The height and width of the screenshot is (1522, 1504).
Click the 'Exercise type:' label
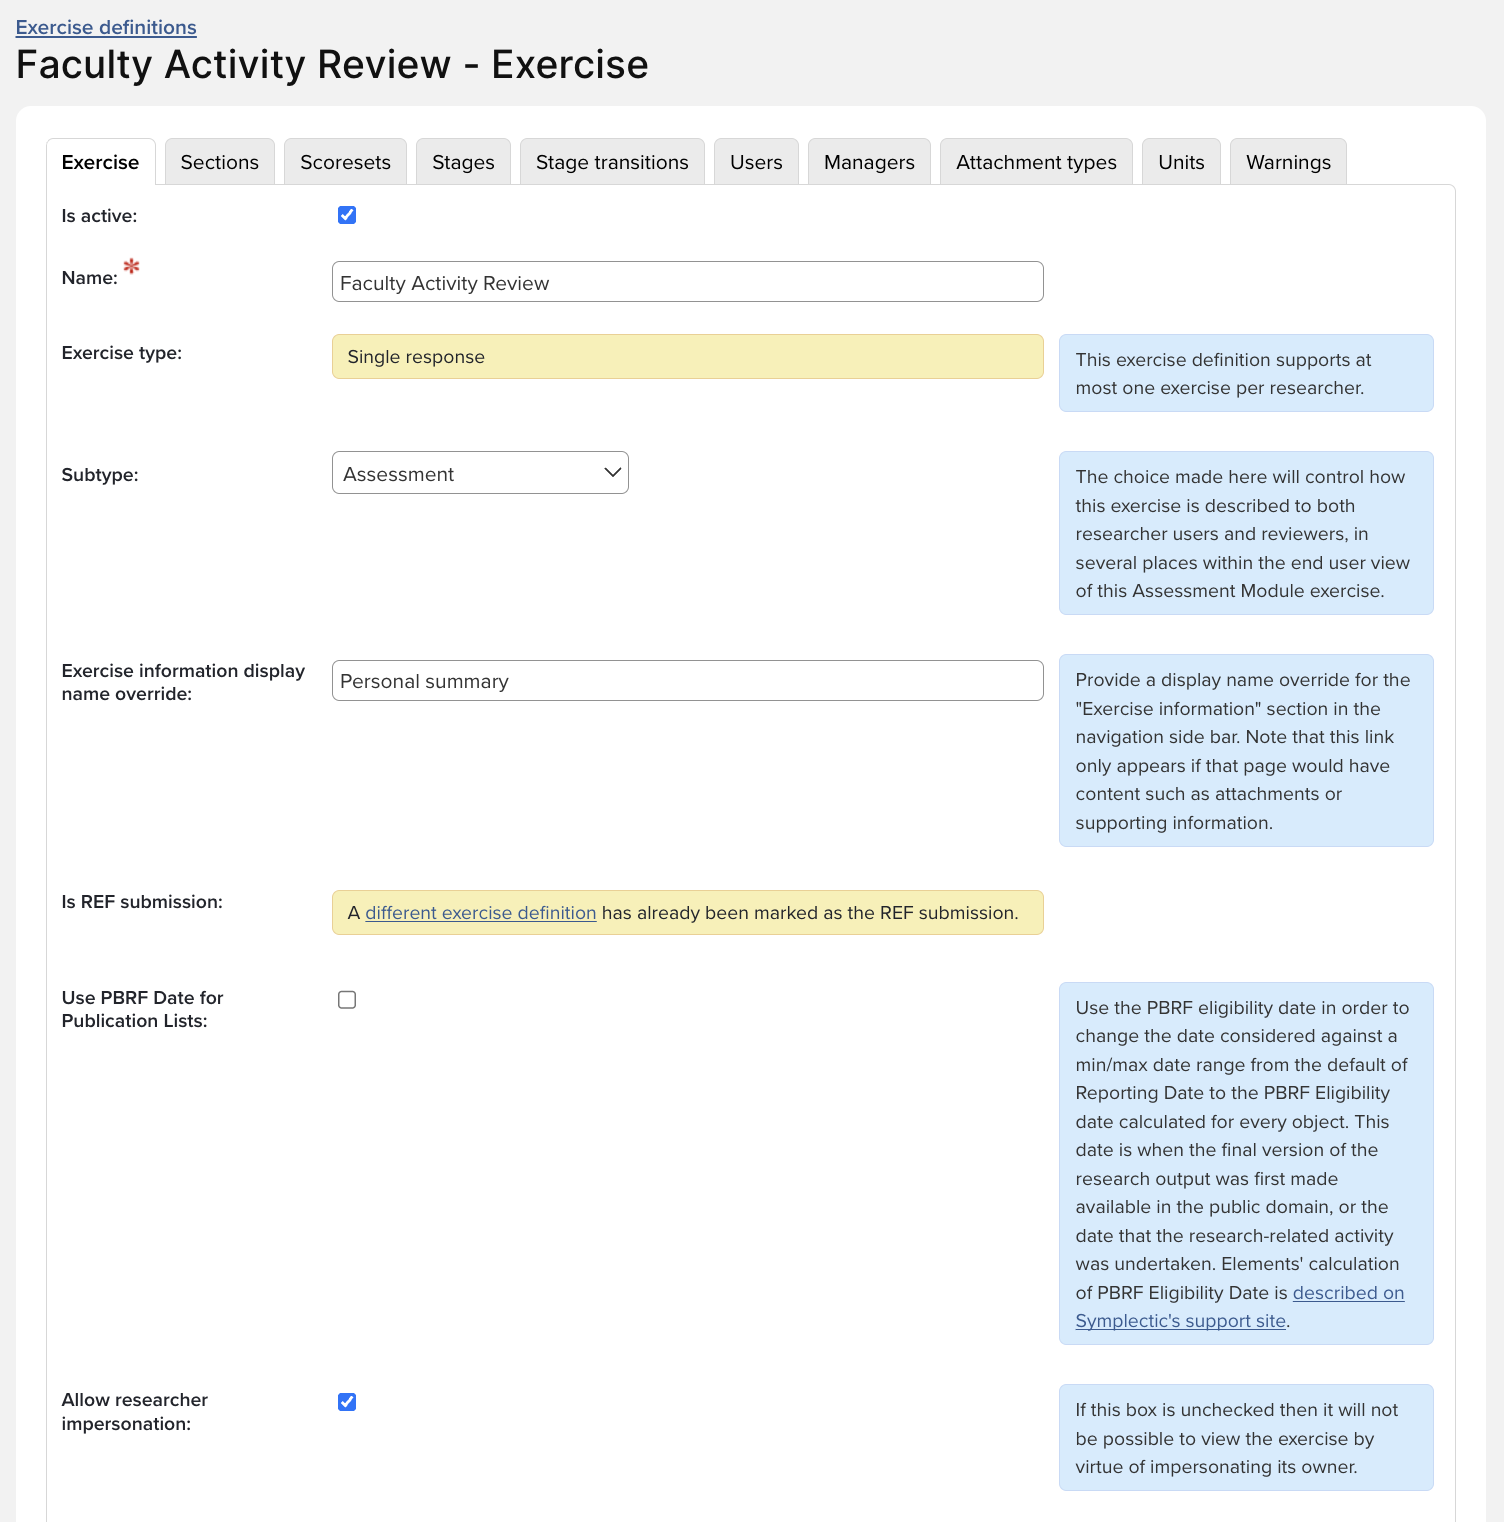(122, 353)
